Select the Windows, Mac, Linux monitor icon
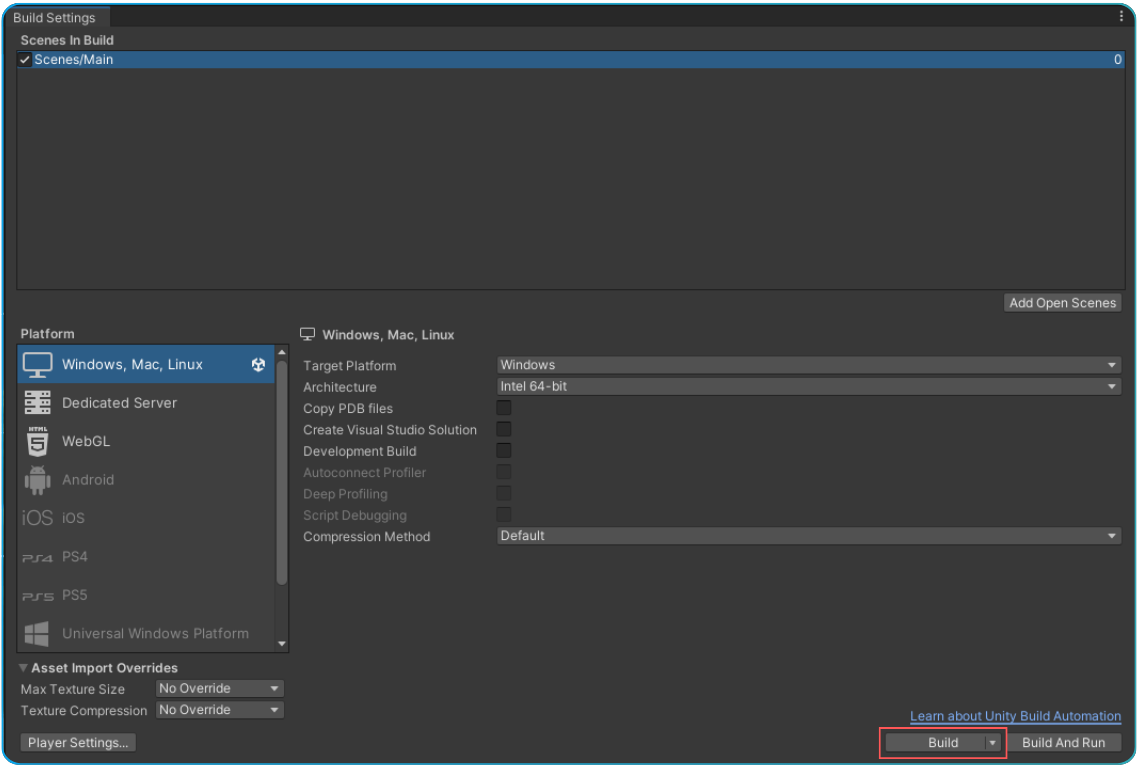The height and width of the screenshot is (768, 1140). pos(38,365)
